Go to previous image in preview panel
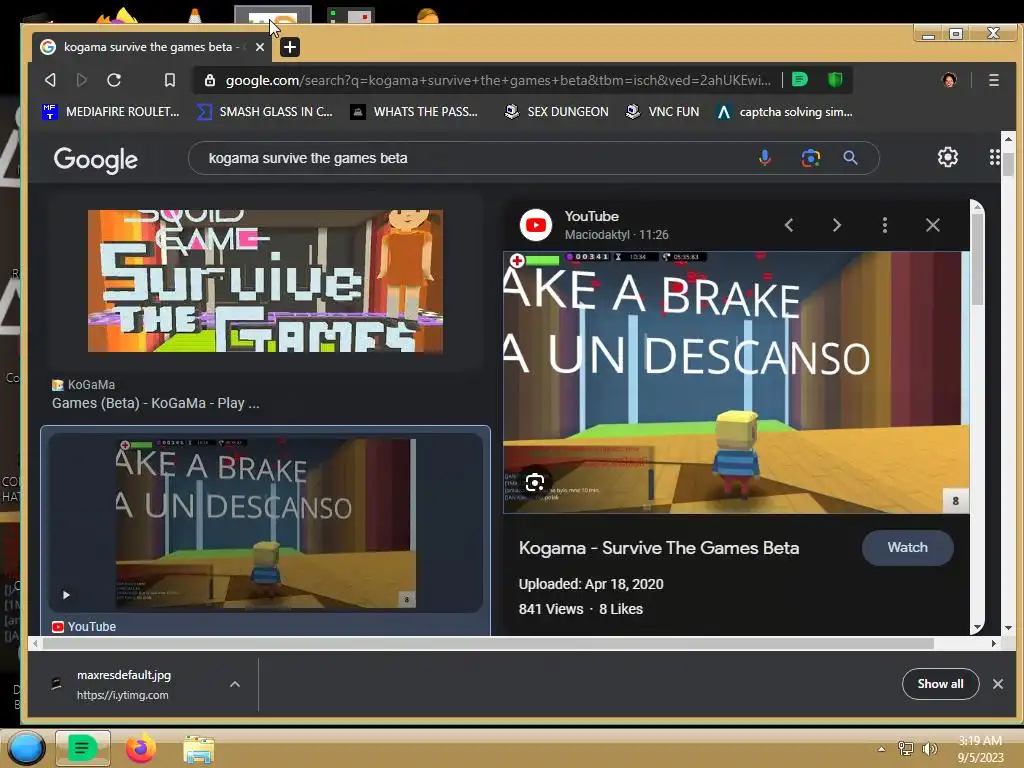Viewport: 1024px width, 768px height. [789, 225]
